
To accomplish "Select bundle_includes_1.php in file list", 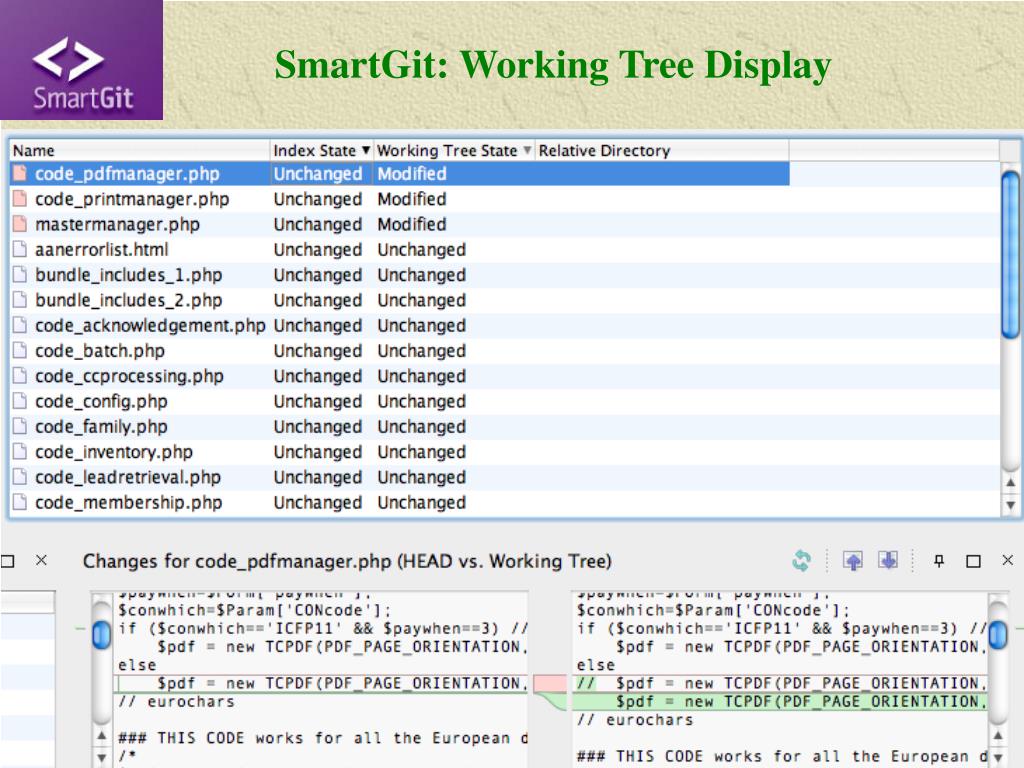I will (x=129, y=275).
